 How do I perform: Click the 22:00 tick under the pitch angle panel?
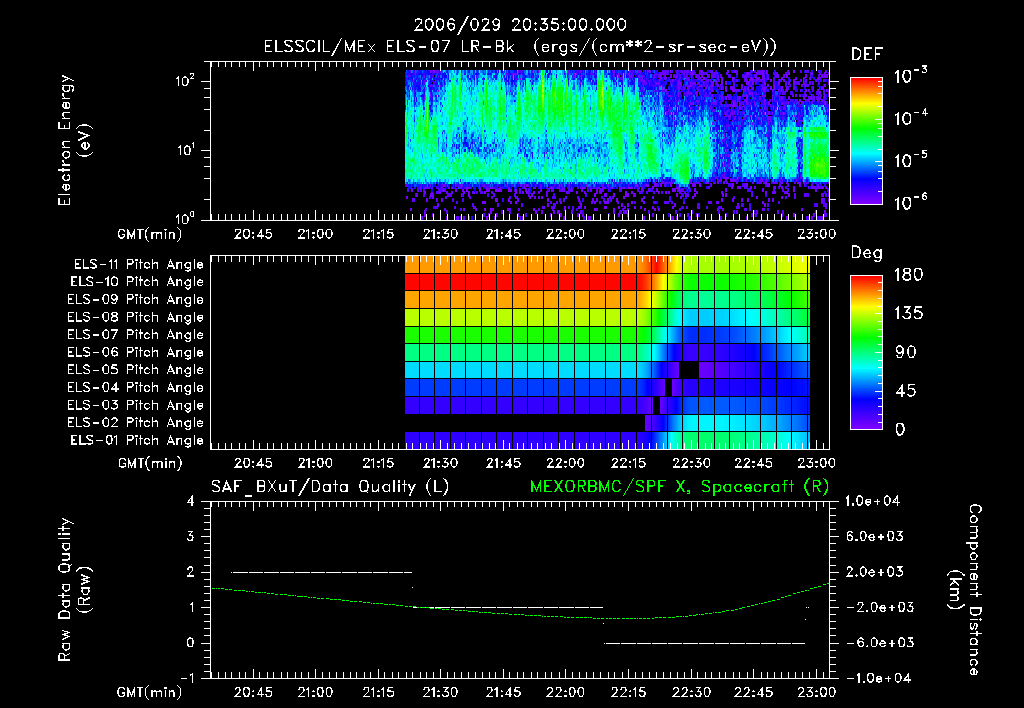pyautogui.click(x=566, y=463)
